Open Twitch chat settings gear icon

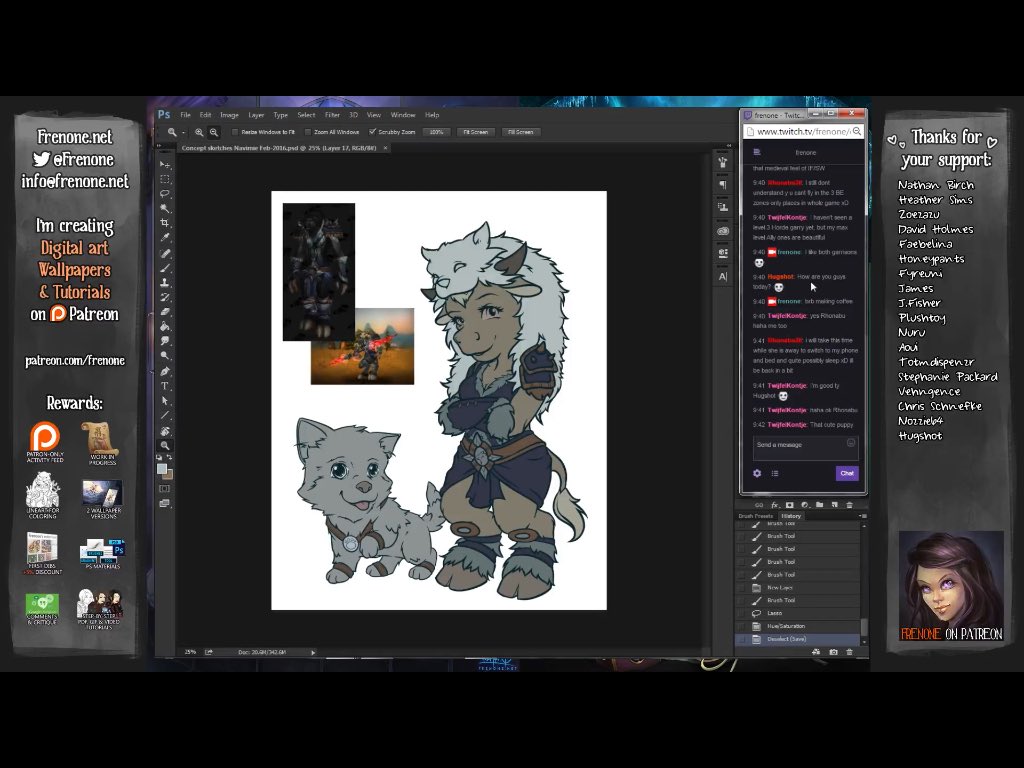(757, 473)
